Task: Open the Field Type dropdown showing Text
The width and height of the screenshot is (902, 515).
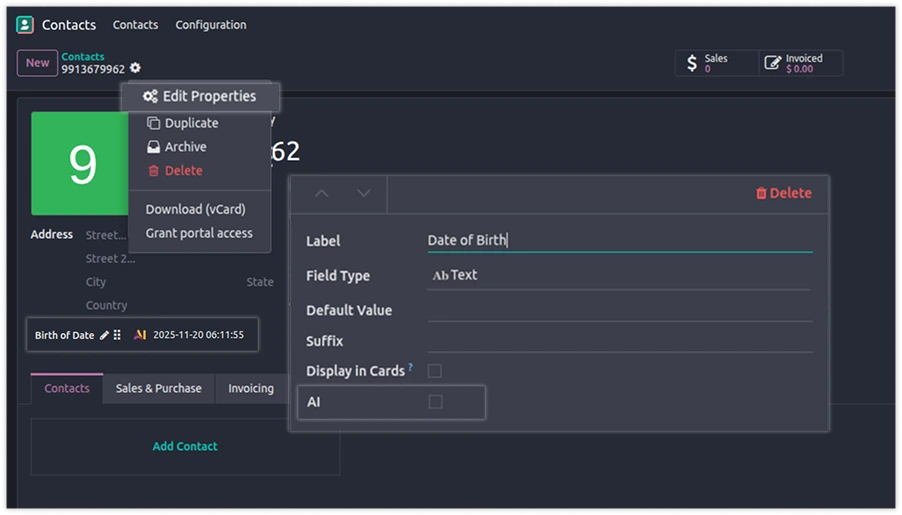Action: click(x=618, y=275)
